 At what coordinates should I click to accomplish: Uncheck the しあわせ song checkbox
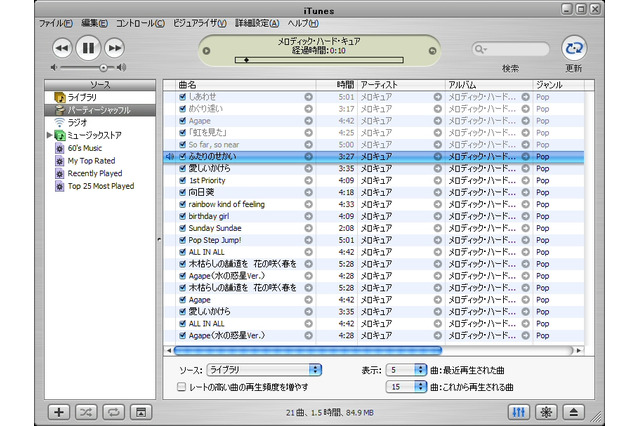[x=182, y=97]
